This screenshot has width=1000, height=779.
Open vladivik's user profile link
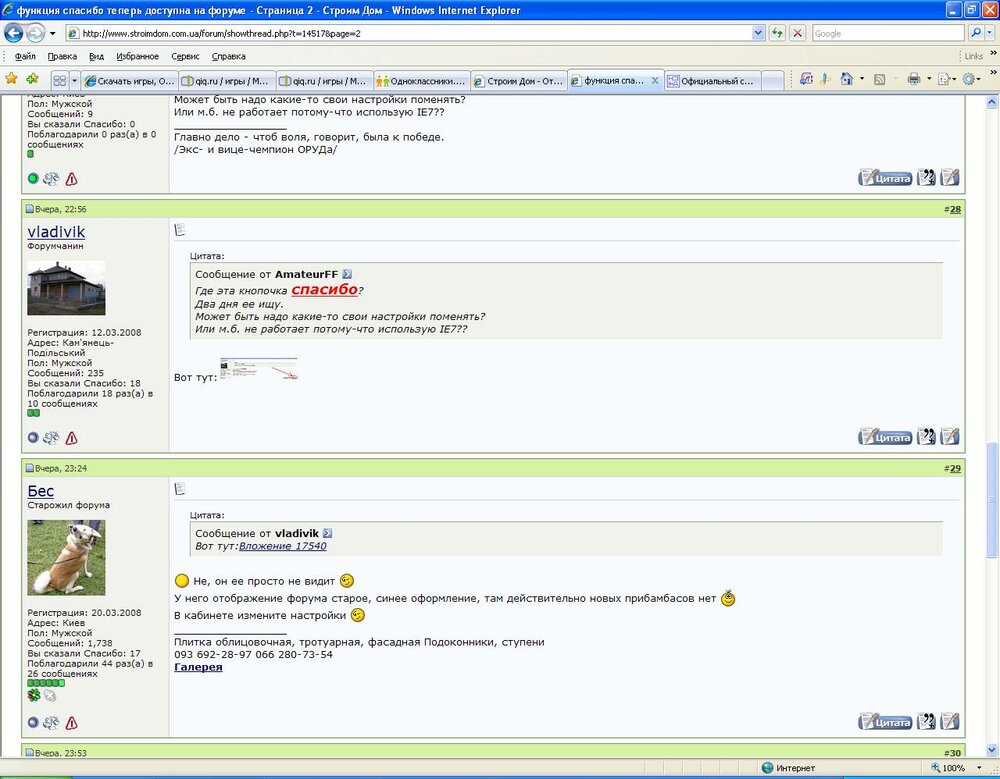point(56,232)
